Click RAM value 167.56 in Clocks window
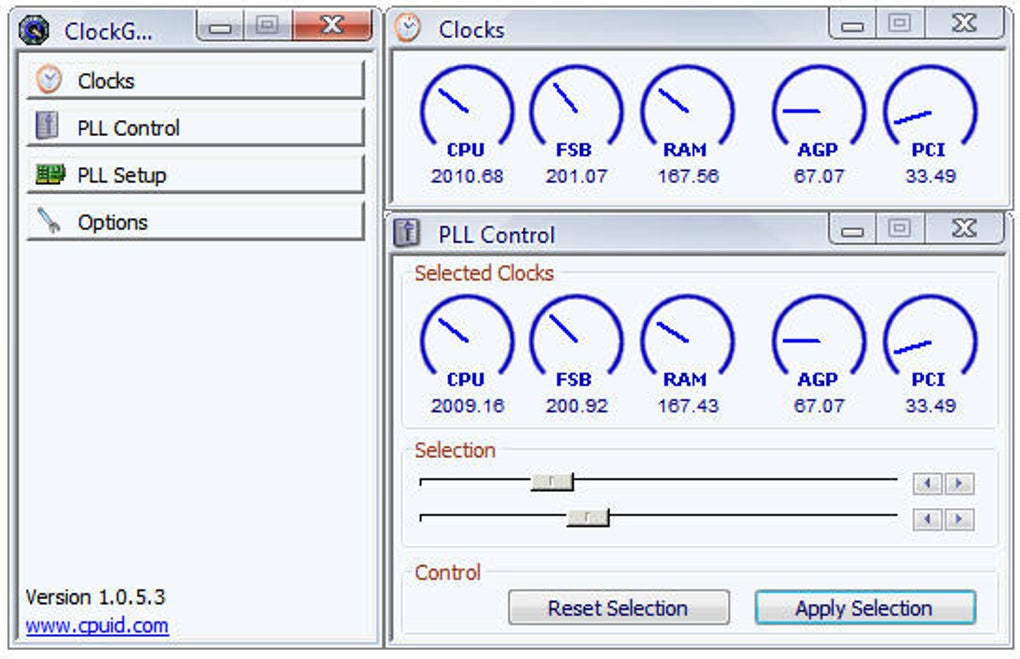Viewport: 1020px width, 659px height. tap(688, 176)
